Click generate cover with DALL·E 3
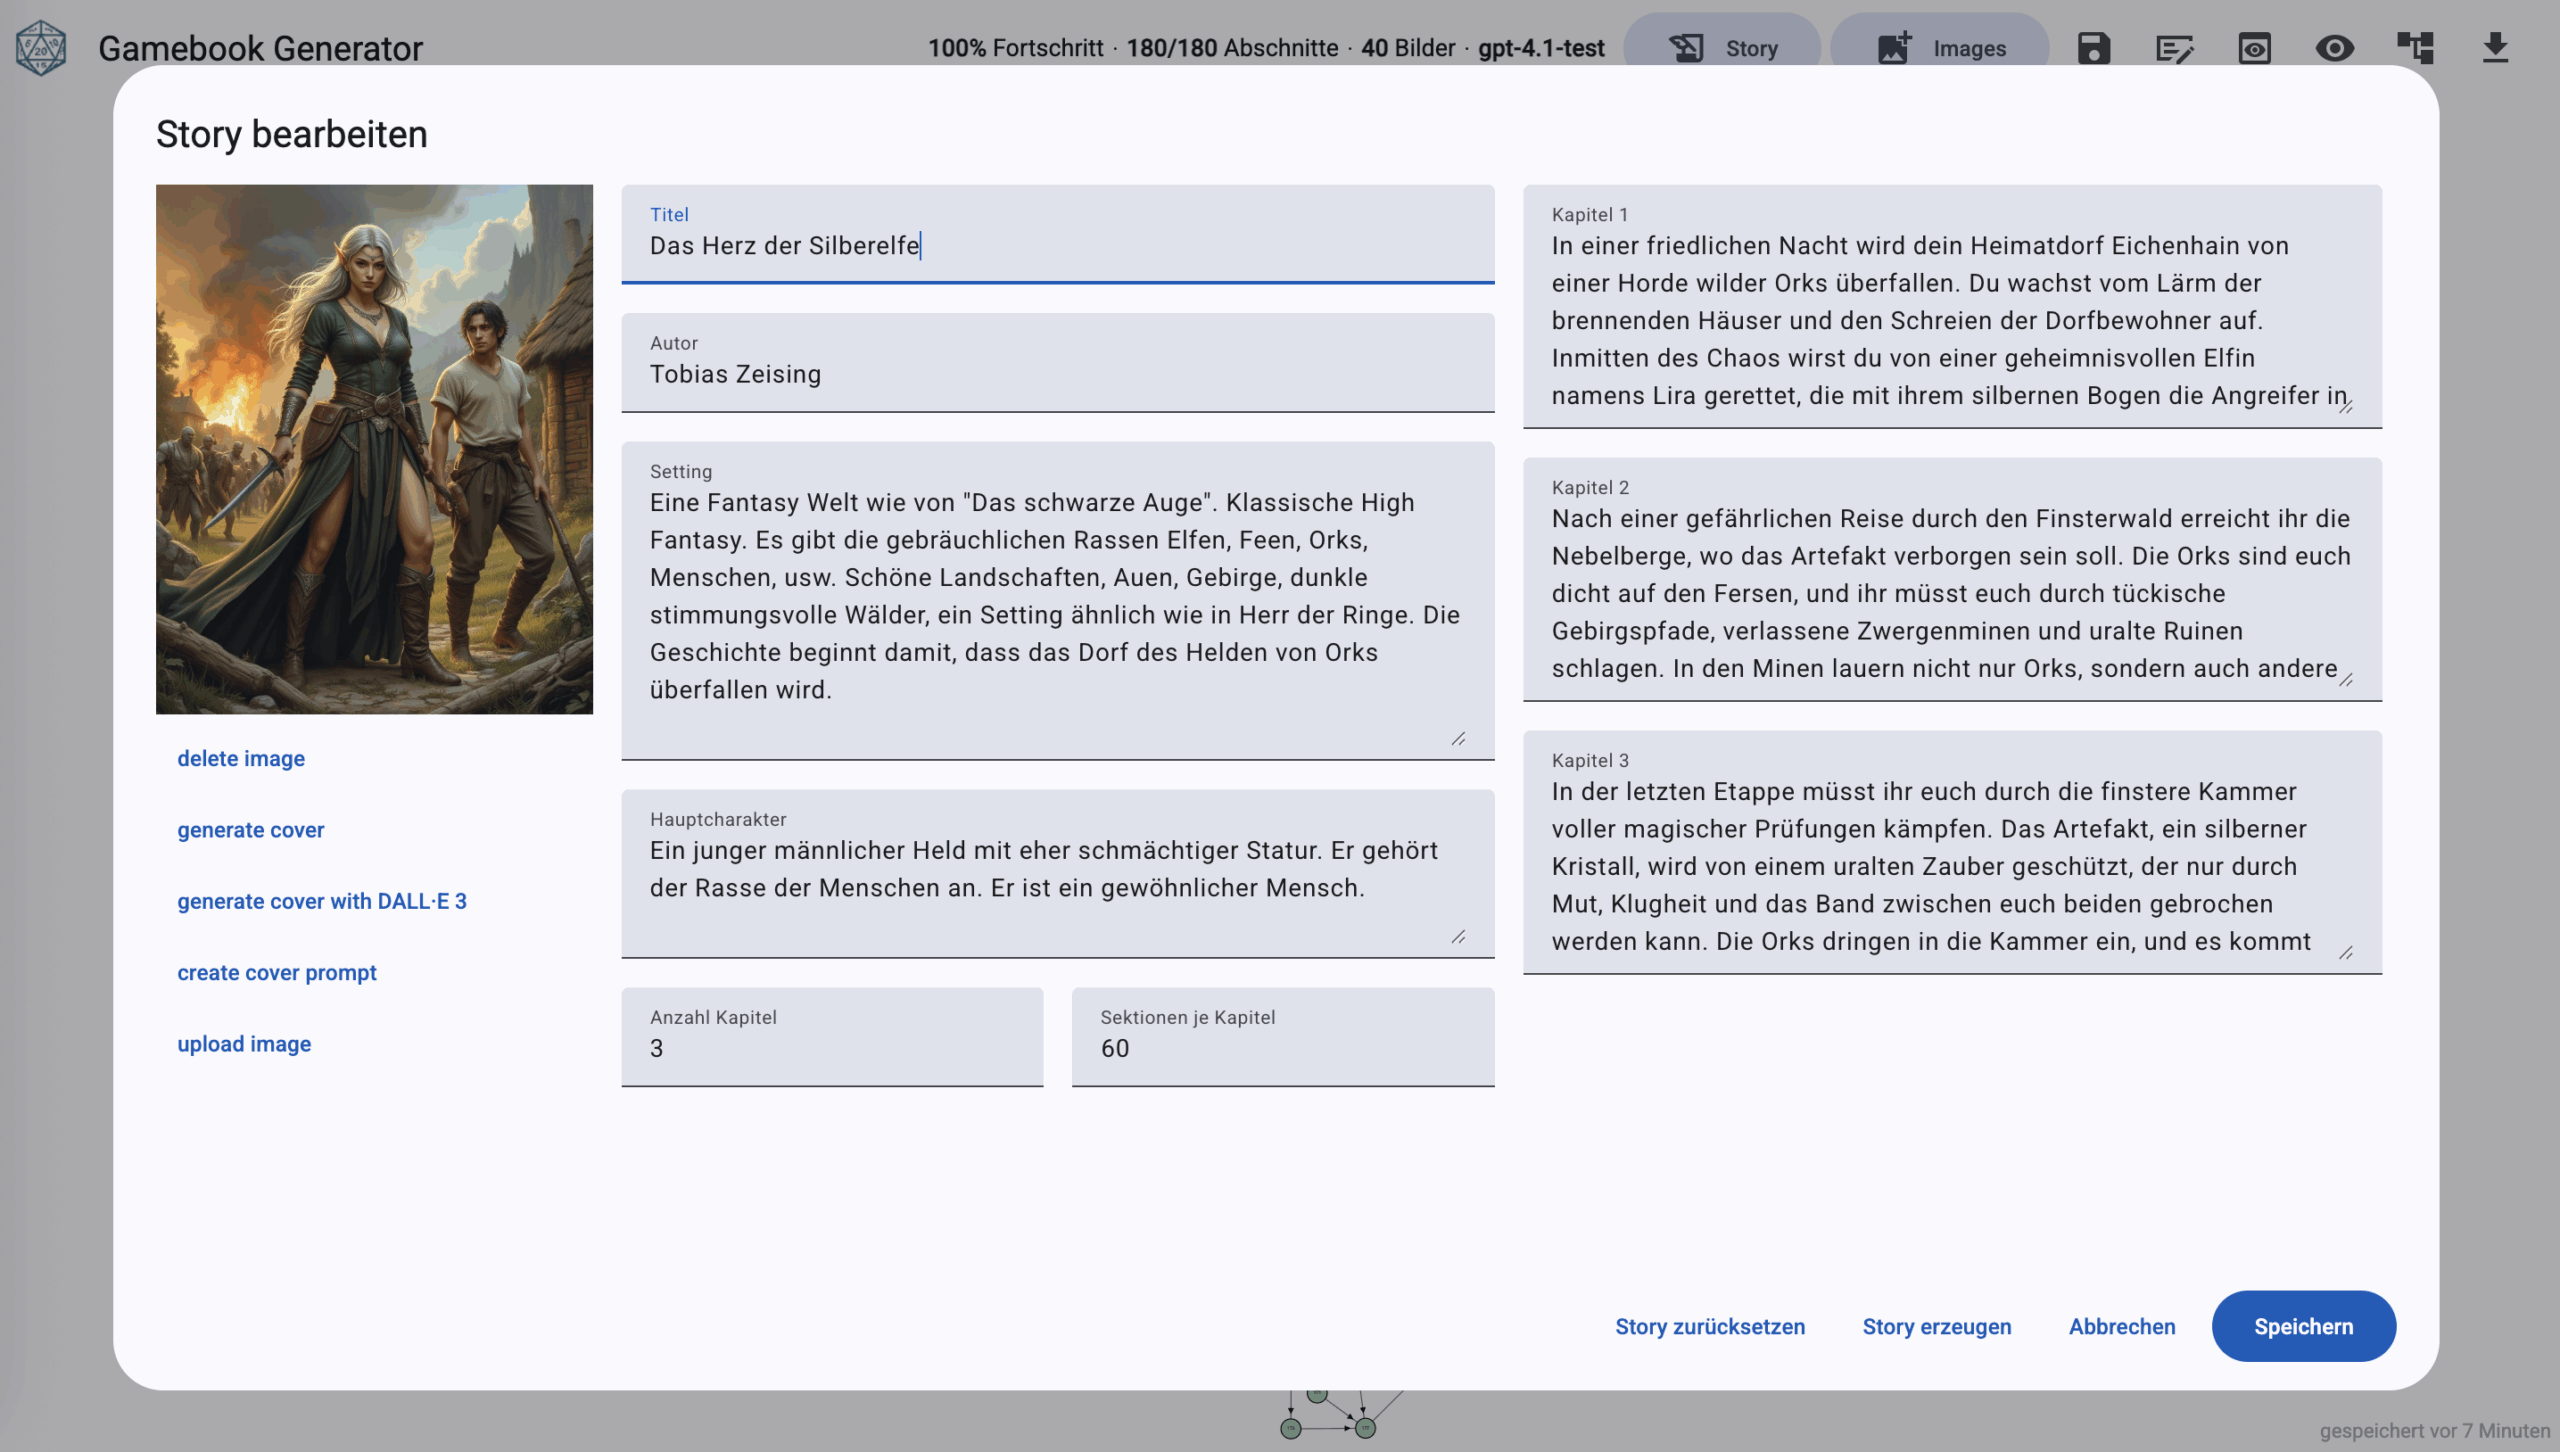Image resolution: width=2560 pixels, height=1452 pixels. coord(322,901)
